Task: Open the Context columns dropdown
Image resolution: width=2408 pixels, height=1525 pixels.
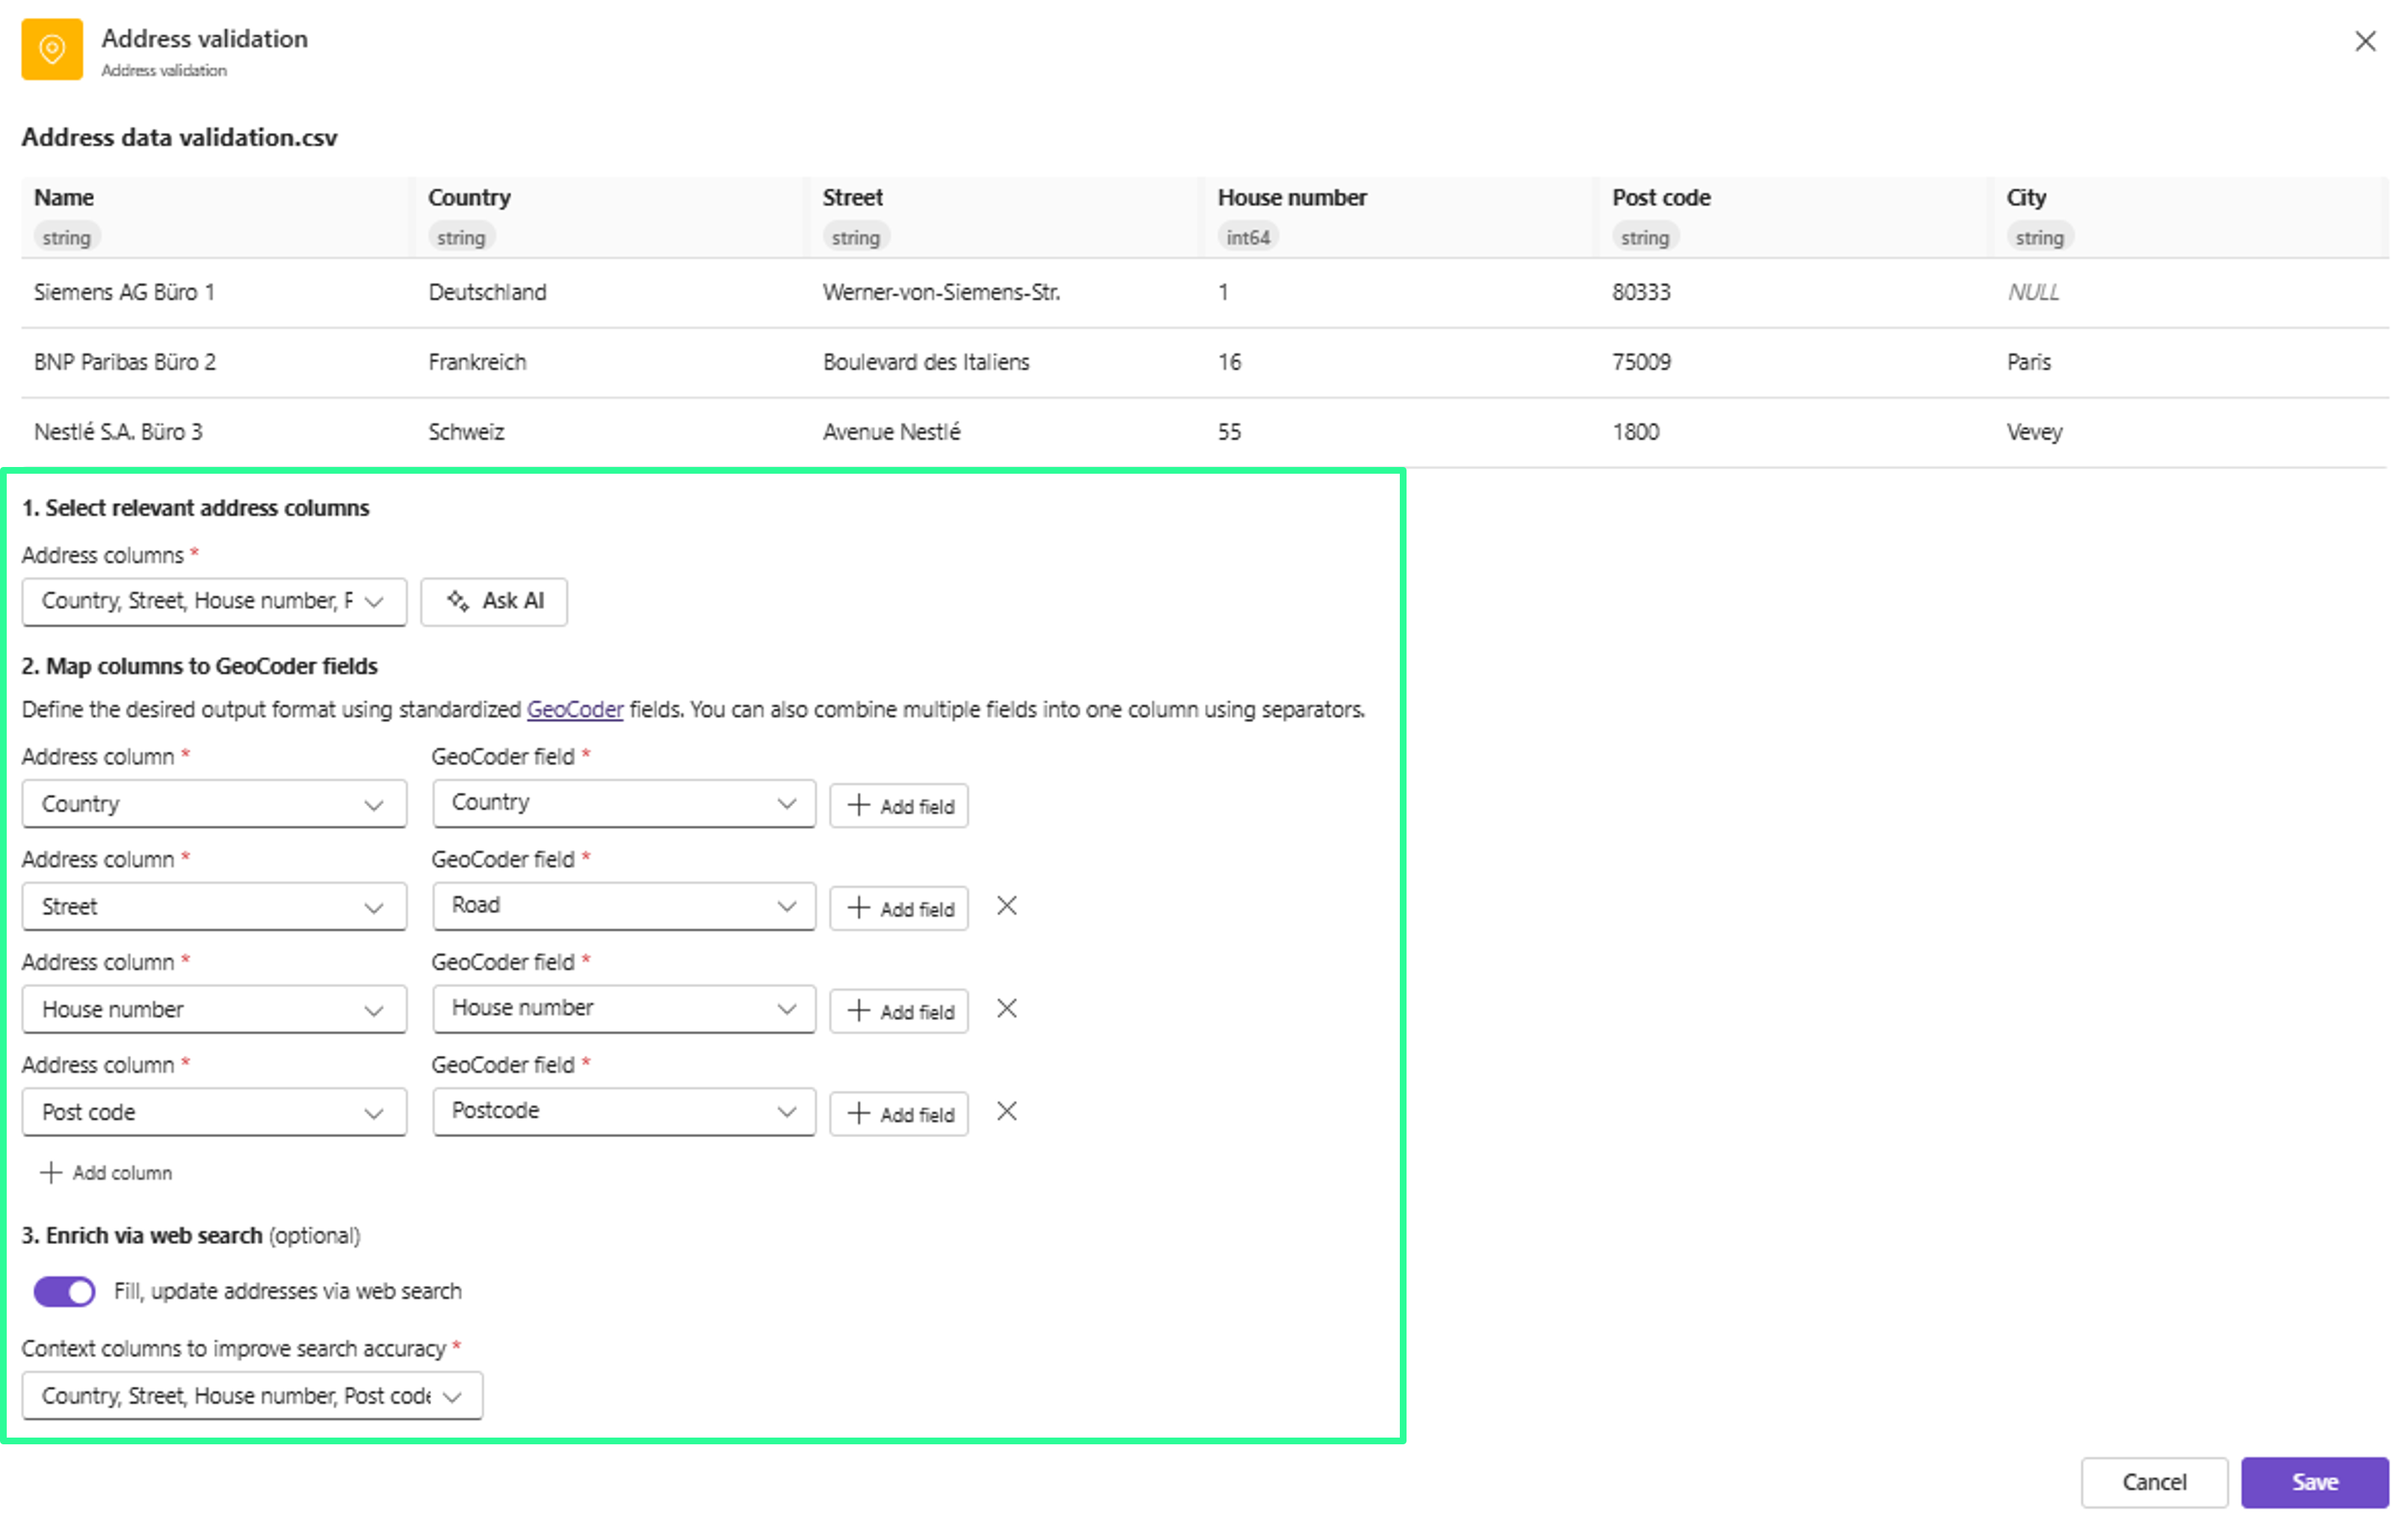Action: click(x=251, y=1396)
